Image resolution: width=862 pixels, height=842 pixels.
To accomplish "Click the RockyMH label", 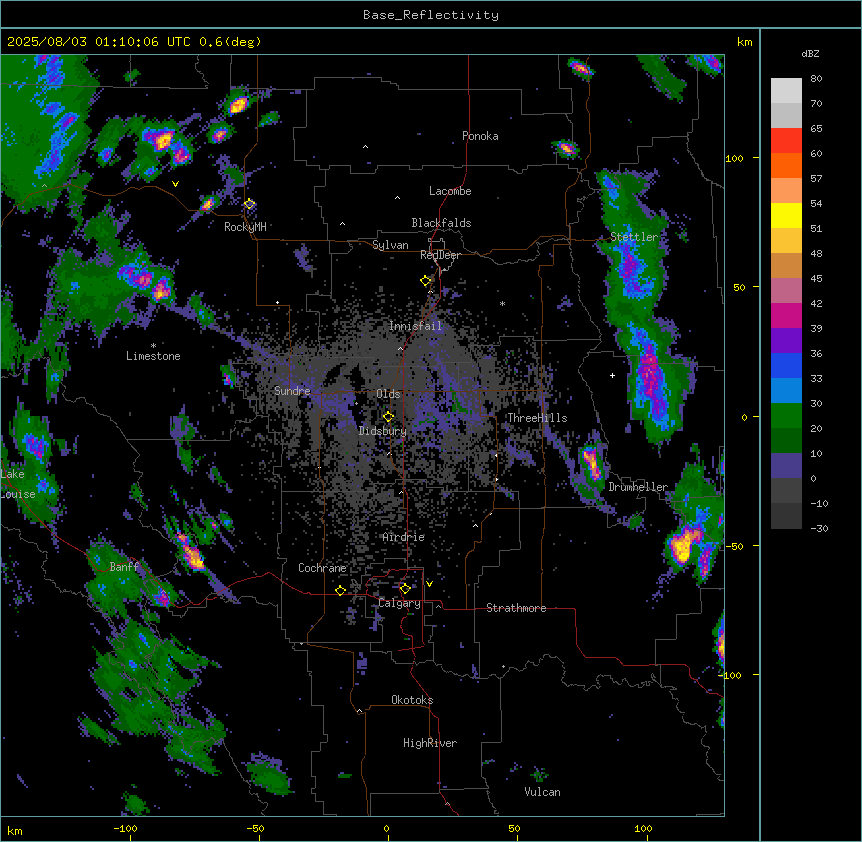I will (245, 227).
